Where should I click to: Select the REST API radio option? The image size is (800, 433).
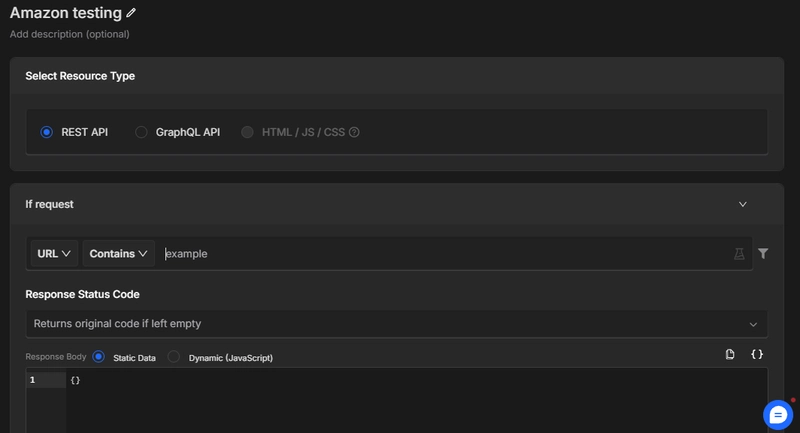(x=46, y=132)
